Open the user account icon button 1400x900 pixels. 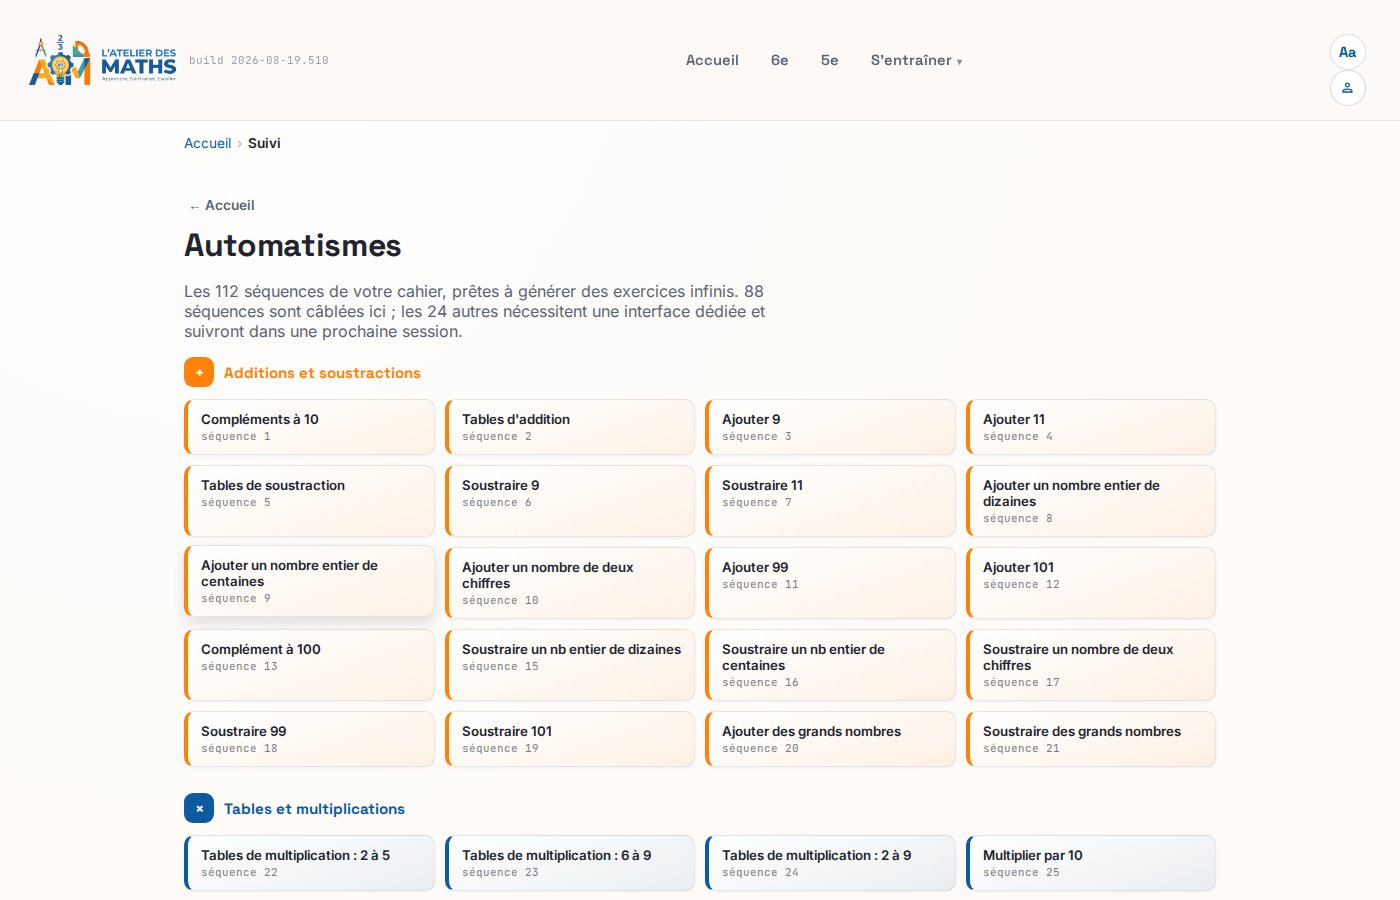pos(1347,88)
